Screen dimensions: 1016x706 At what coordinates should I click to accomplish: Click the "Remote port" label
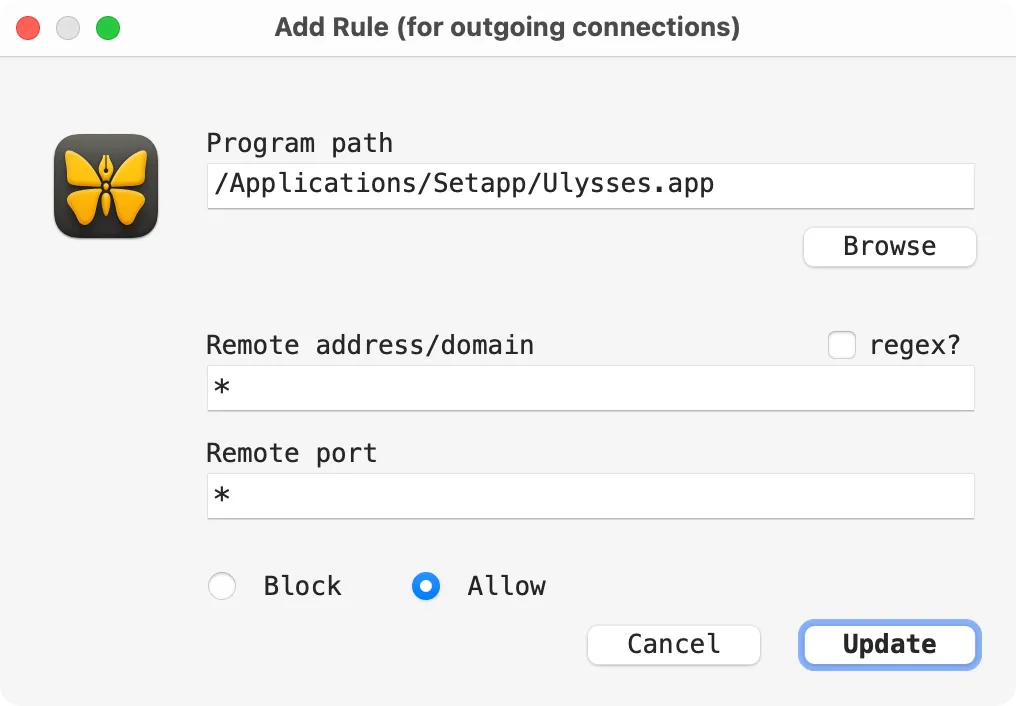[x=292, y=453]
